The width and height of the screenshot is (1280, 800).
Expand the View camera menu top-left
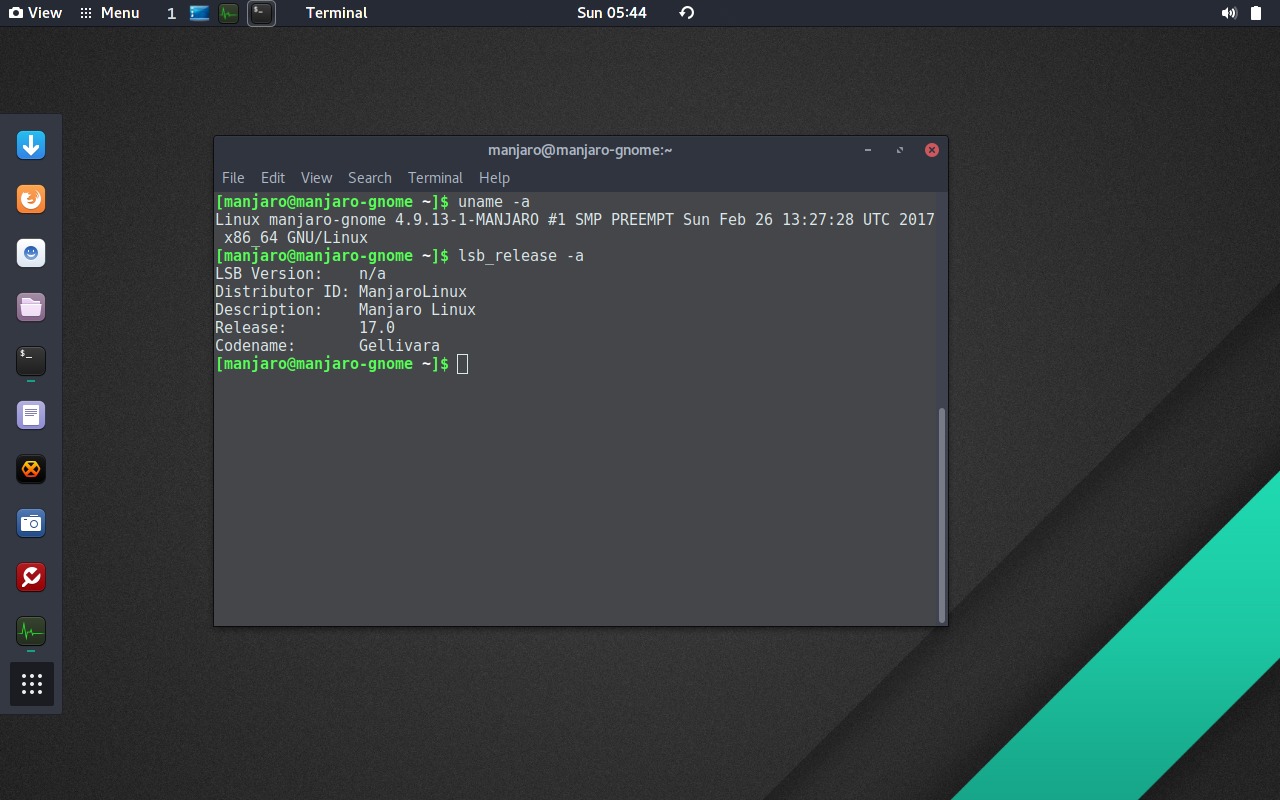point(35,13)
